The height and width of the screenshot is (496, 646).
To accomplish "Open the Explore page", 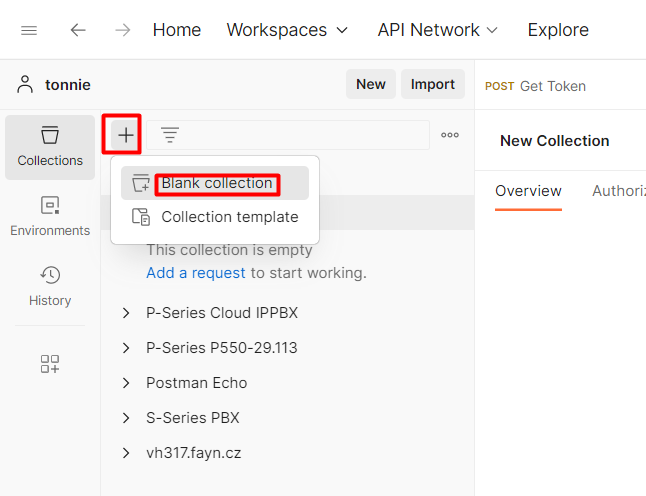I will point(558,30).
